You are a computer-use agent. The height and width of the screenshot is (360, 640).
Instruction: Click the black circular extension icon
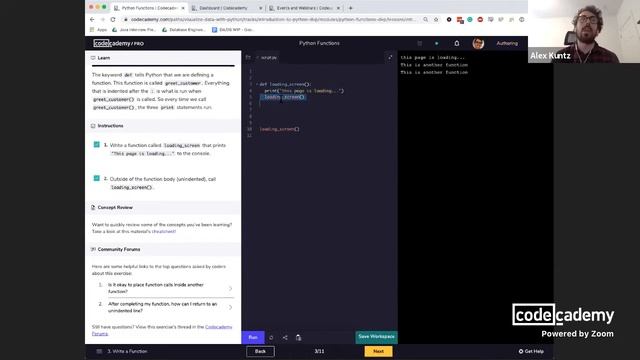click(449, 19)
